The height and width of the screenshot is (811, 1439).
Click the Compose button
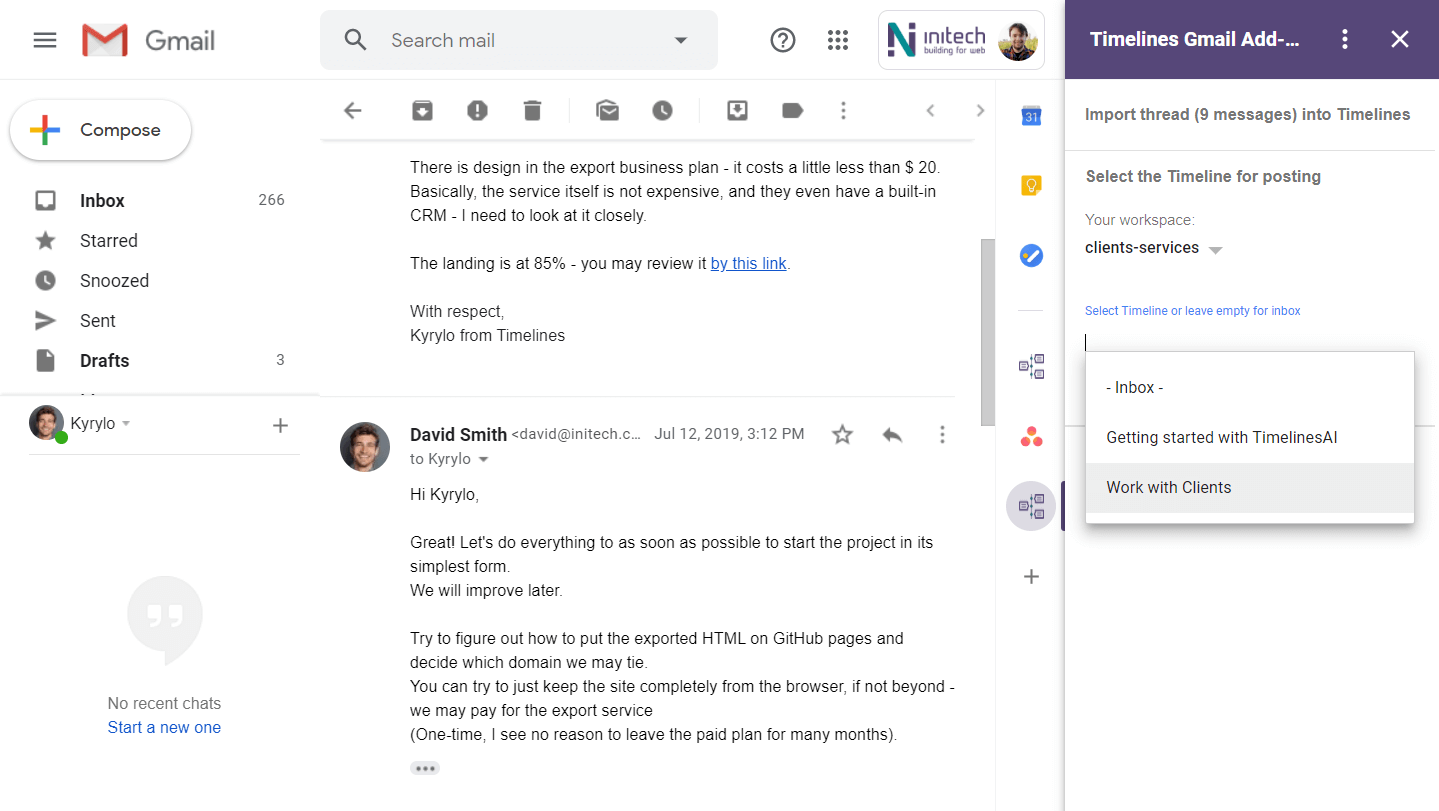[100, 130]
